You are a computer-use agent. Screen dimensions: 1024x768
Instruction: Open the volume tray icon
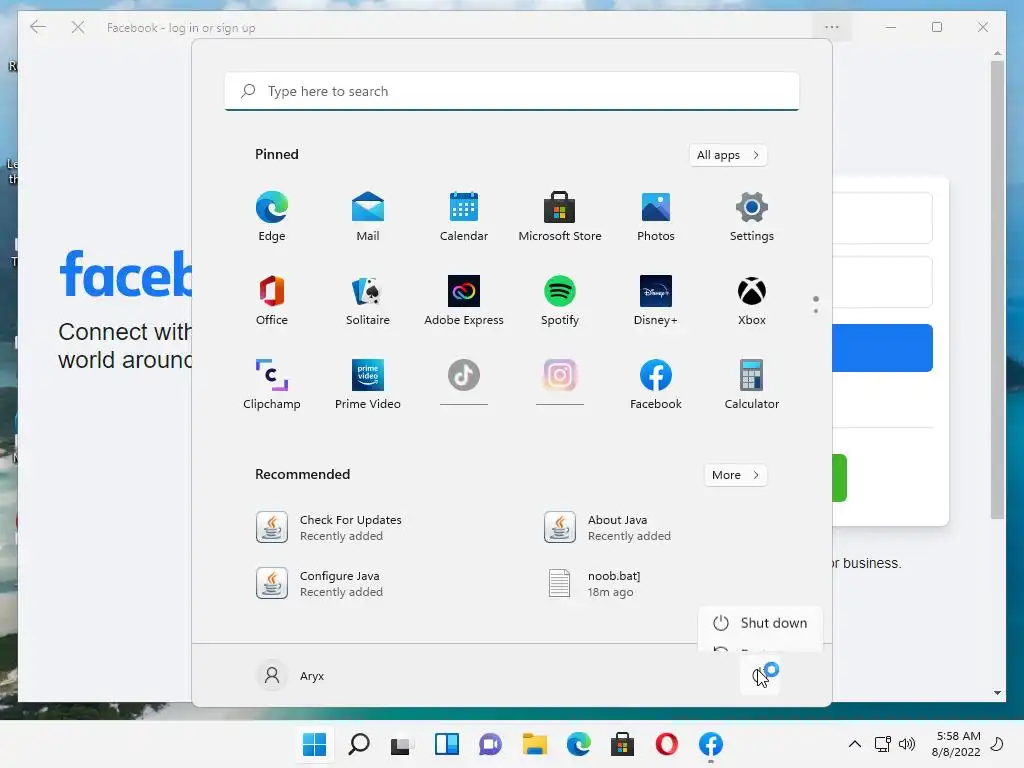coord(907,744)
